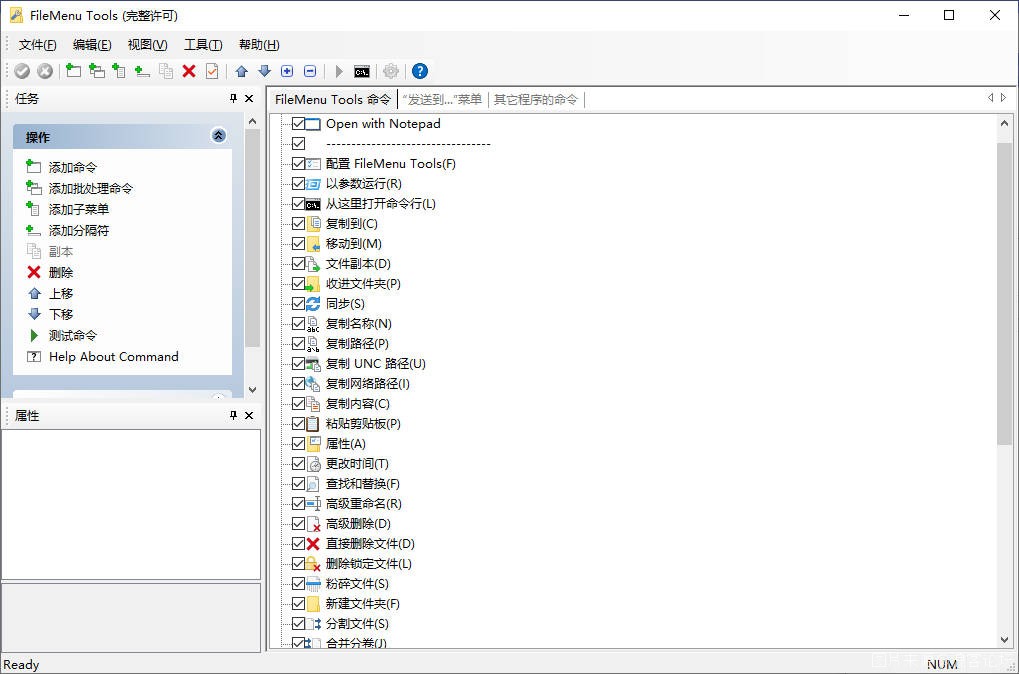Click the 复制到(C) command icon

pyautogui.click(x=313, y=224)
